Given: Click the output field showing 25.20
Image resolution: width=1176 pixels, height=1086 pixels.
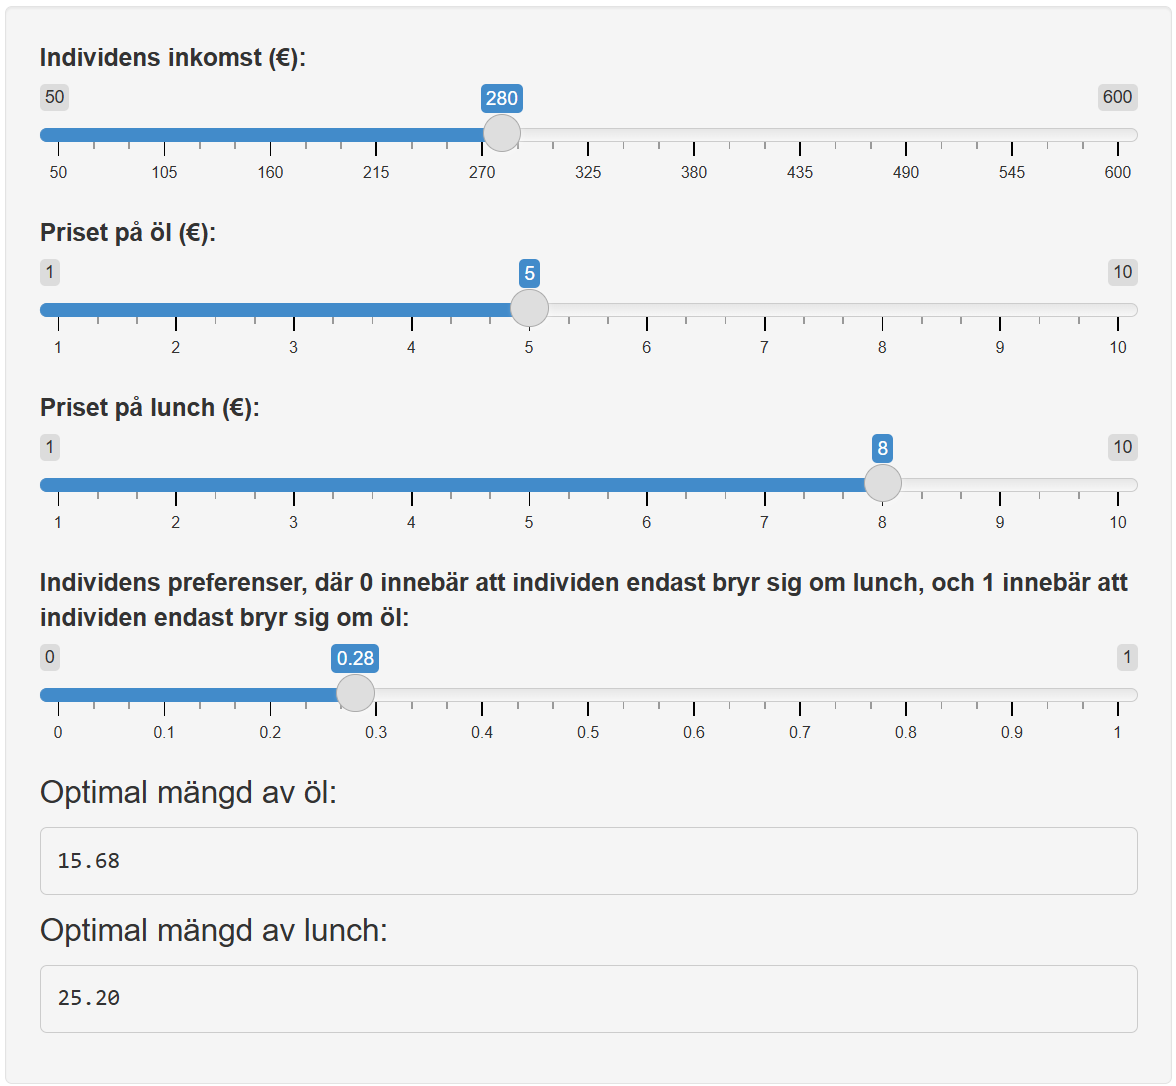Looking at the screenshot, I should coord(588,997).
